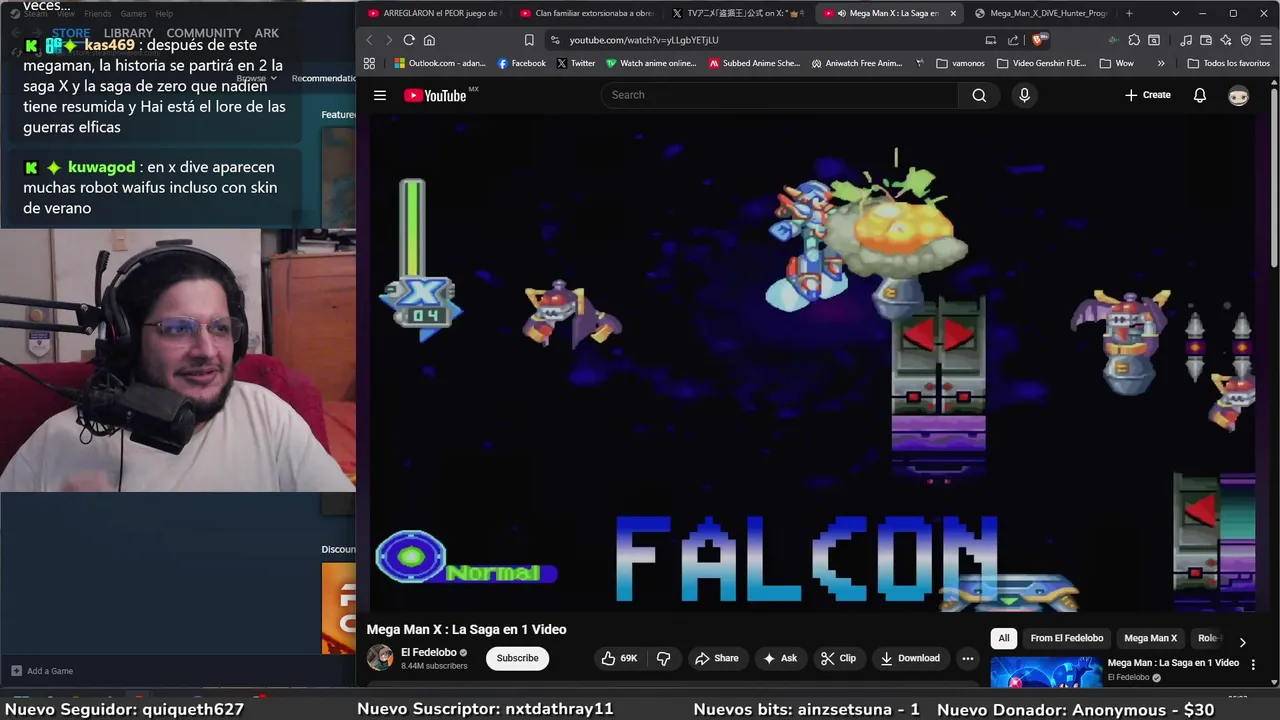1280x720 pixels.
Task: Go back in the browser
Action: click(369, 40)
